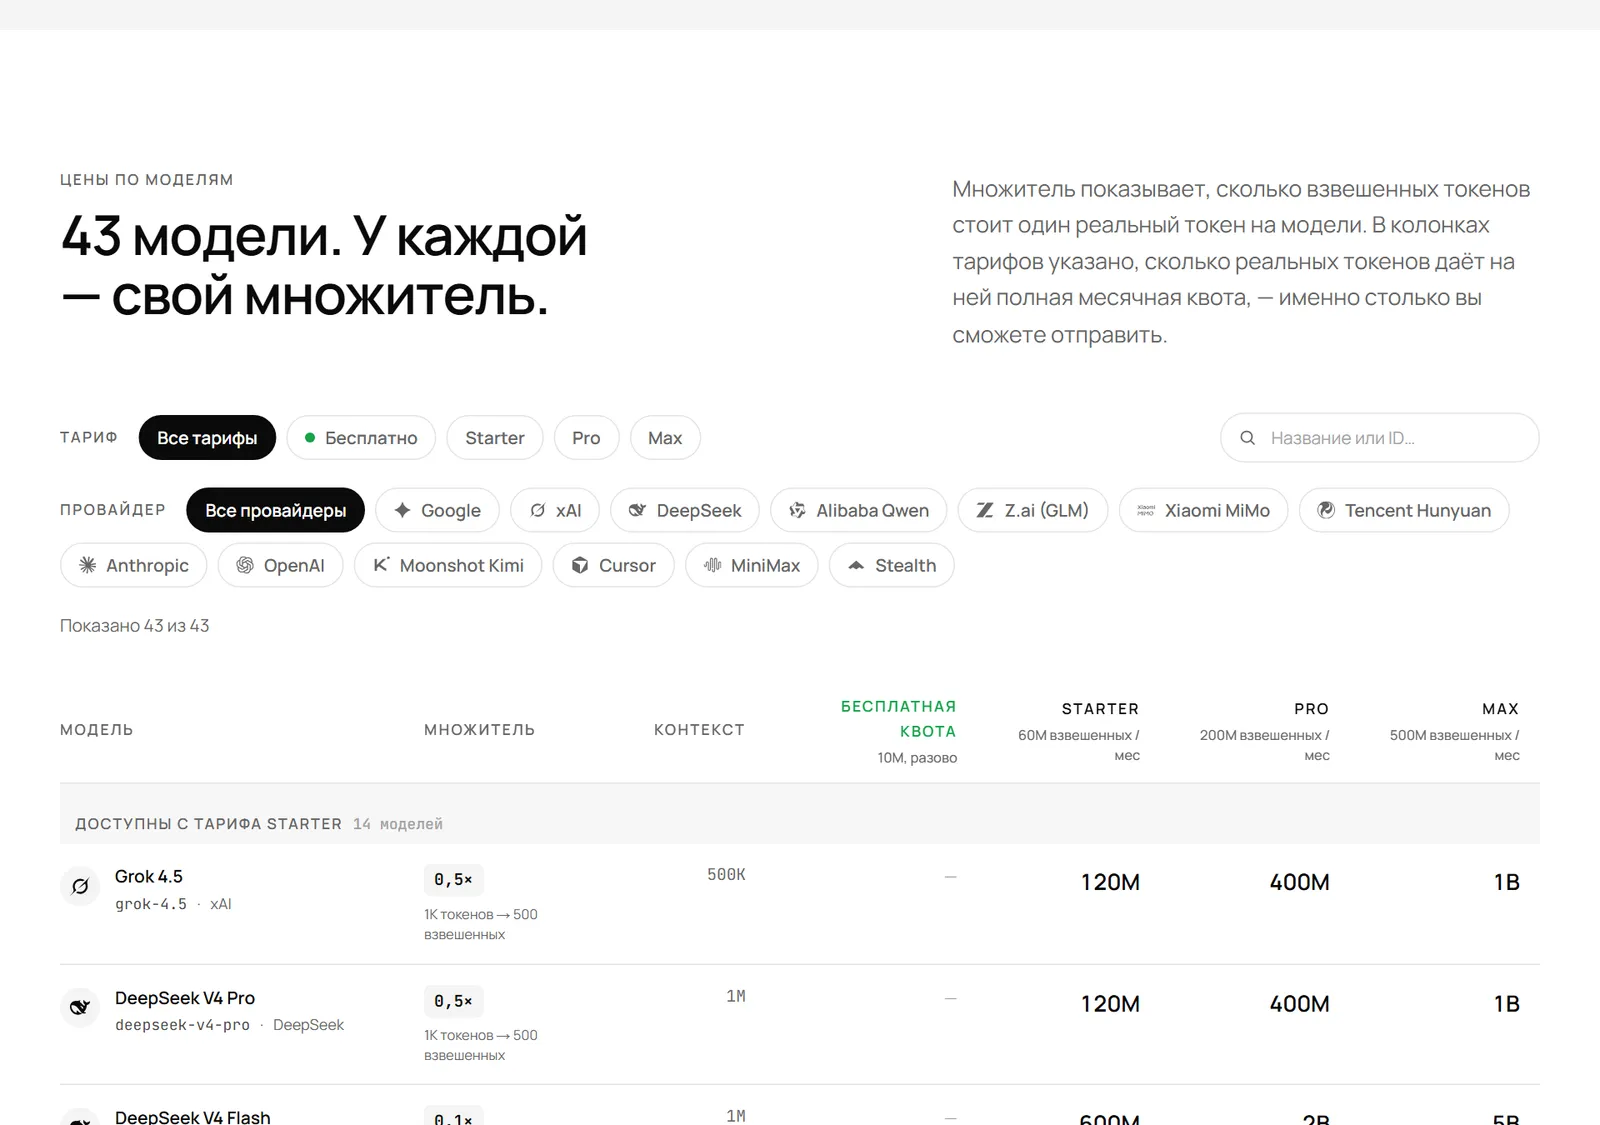Click the 'grok-4.5' model ID
Image resolution: width=1600 pixels, height=1125 pixels.
pos(151,904)
